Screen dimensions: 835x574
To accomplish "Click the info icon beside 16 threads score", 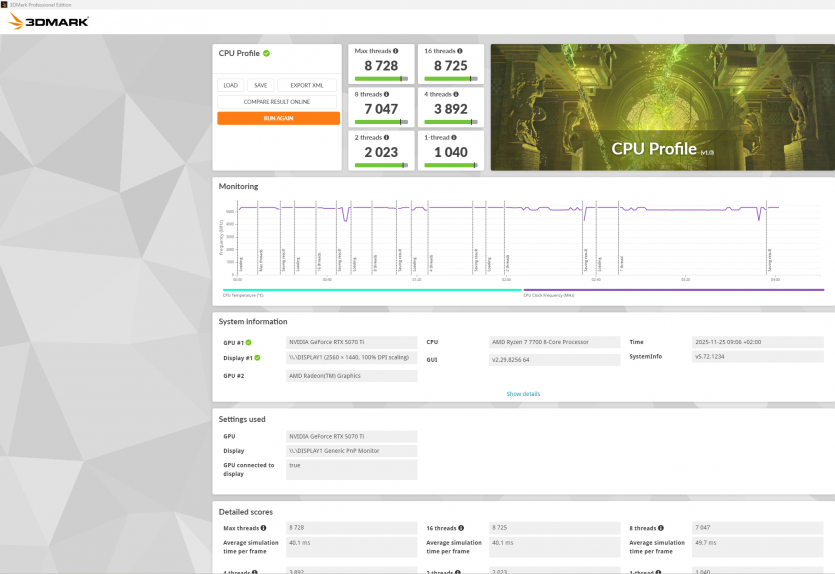I will tap(460, 51).
